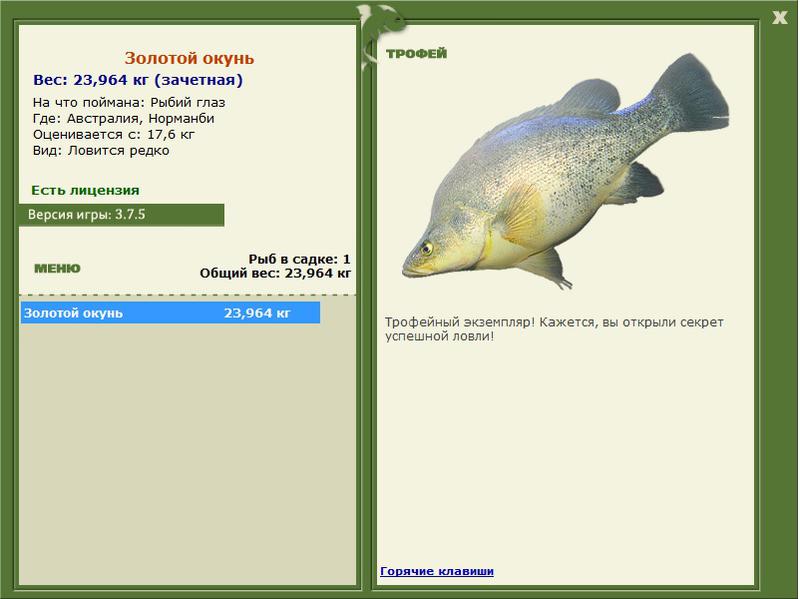
Task: Click the 'Трофейный экземпляр!' description text
Action: (x=554, y=329)
